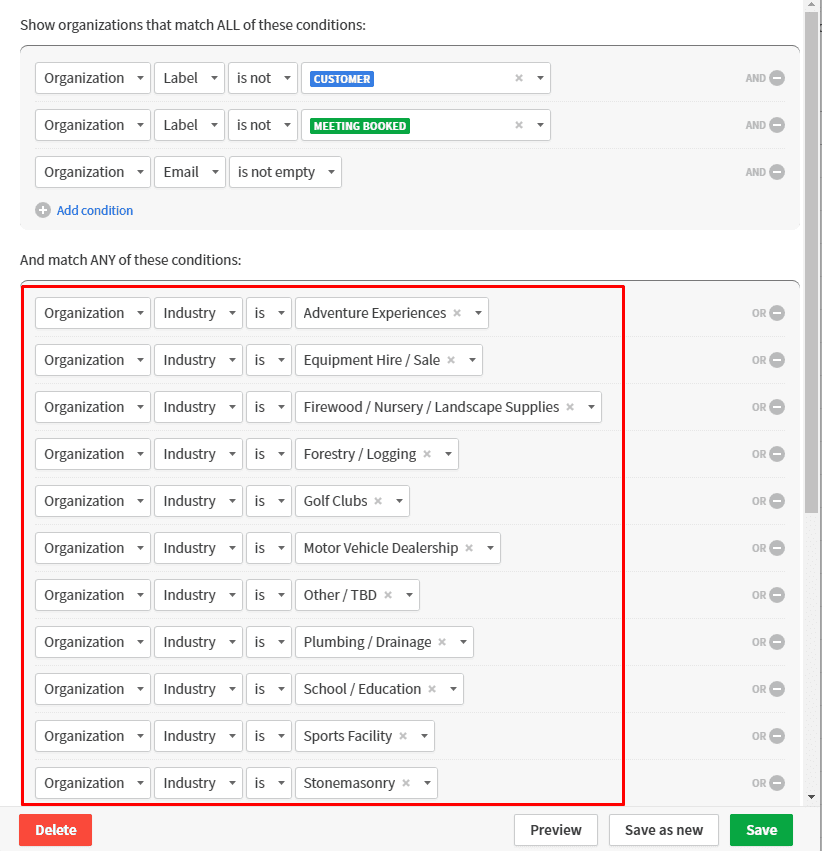Image resolution: width=822 pixels, height=851 pixels.
Task: Remove the CUSTOMER label condition row
Action: point(777,78)
